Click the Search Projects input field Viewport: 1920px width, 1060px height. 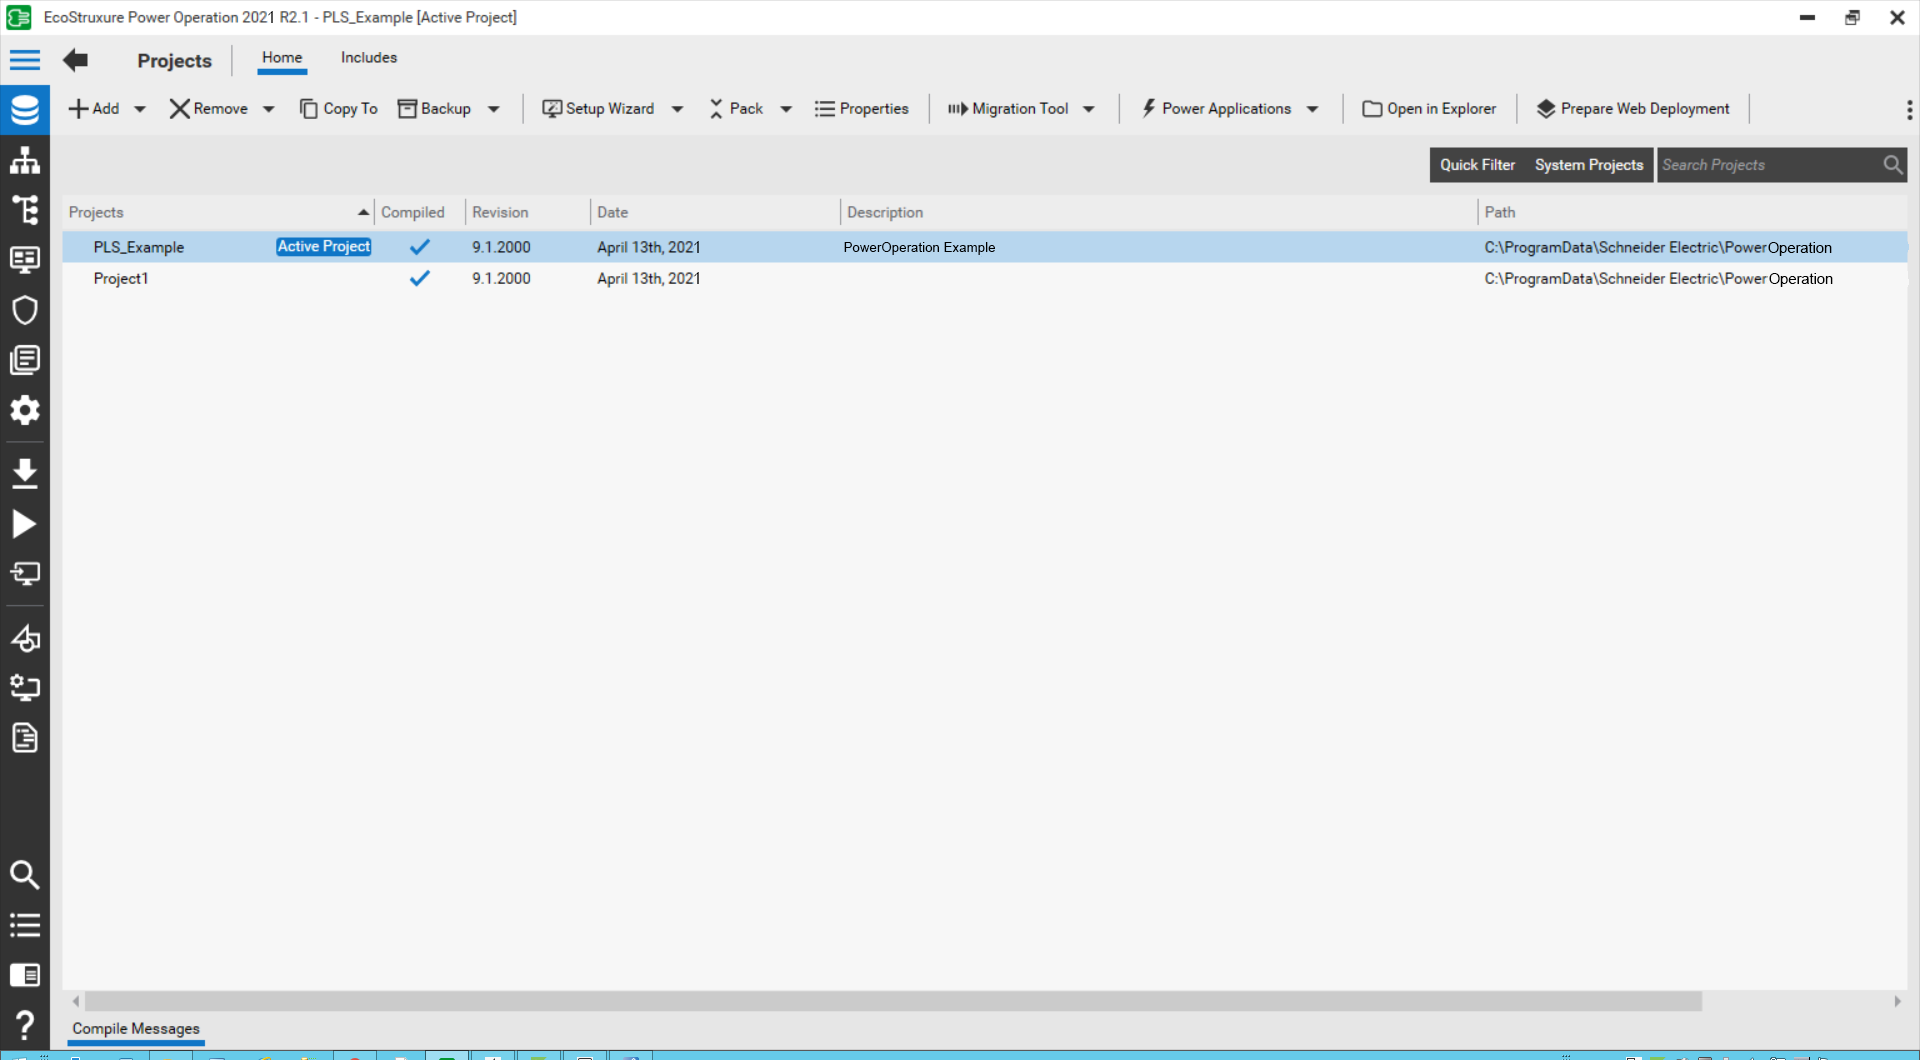pos(1770,165)
